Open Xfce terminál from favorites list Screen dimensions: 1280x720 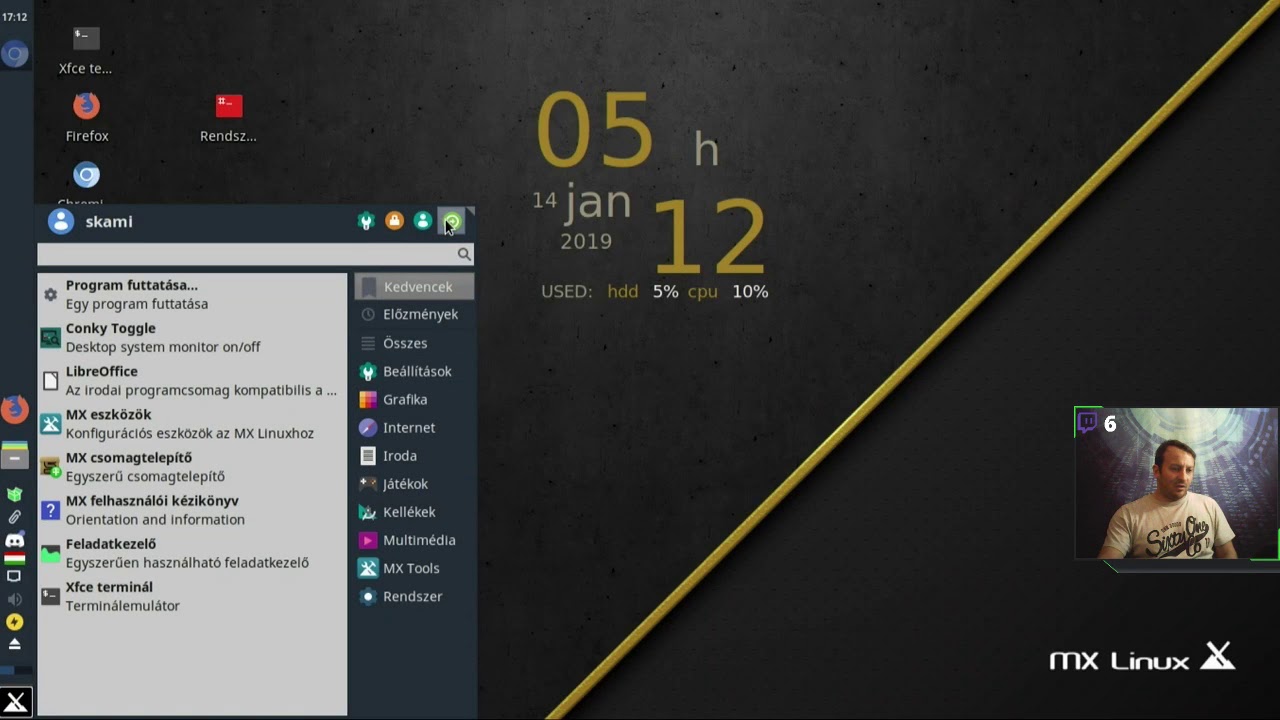(x=192, y=596)
